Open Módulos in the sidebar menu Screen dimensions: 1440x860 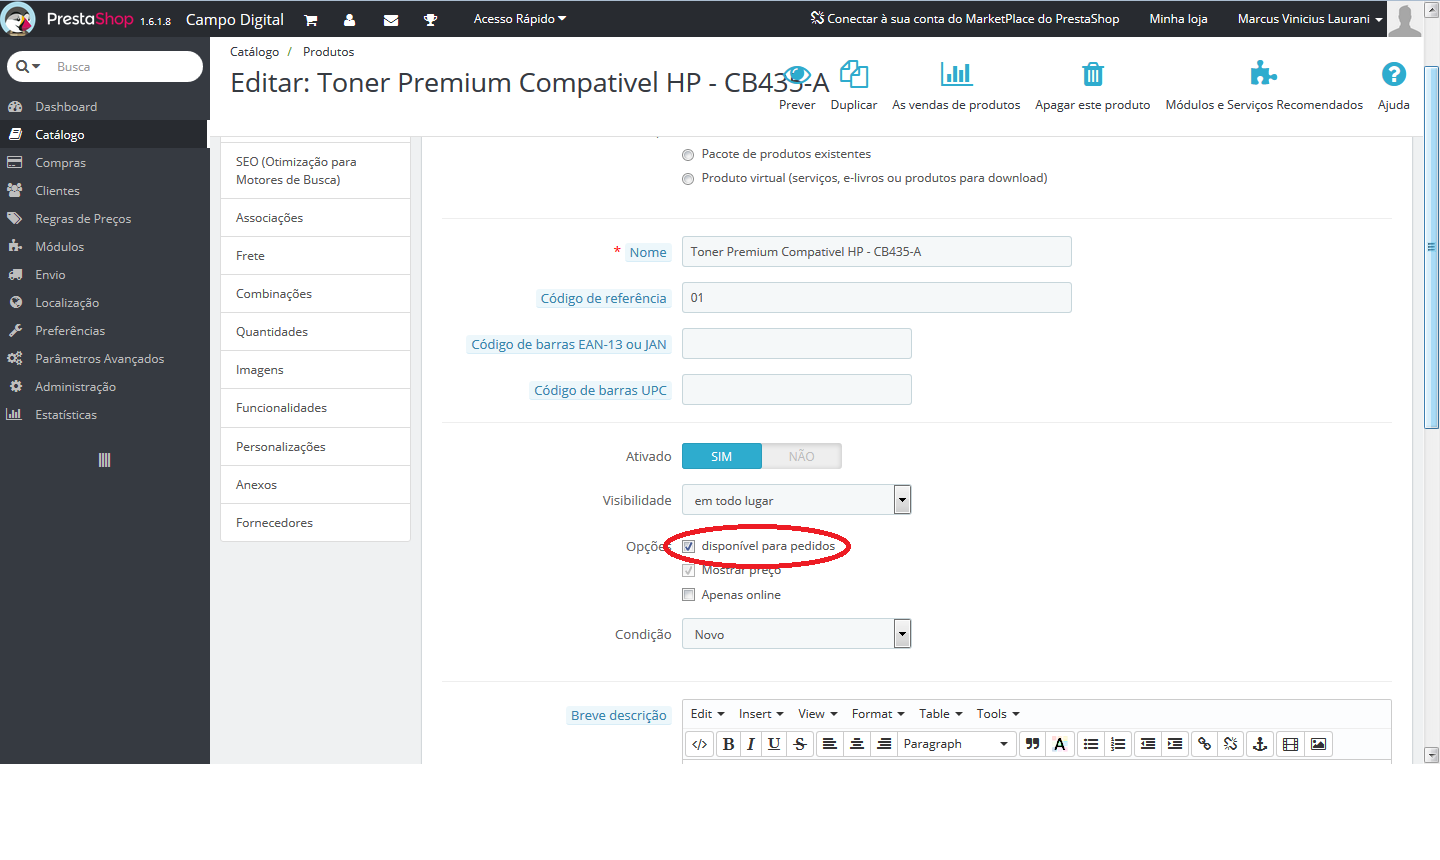104,247
